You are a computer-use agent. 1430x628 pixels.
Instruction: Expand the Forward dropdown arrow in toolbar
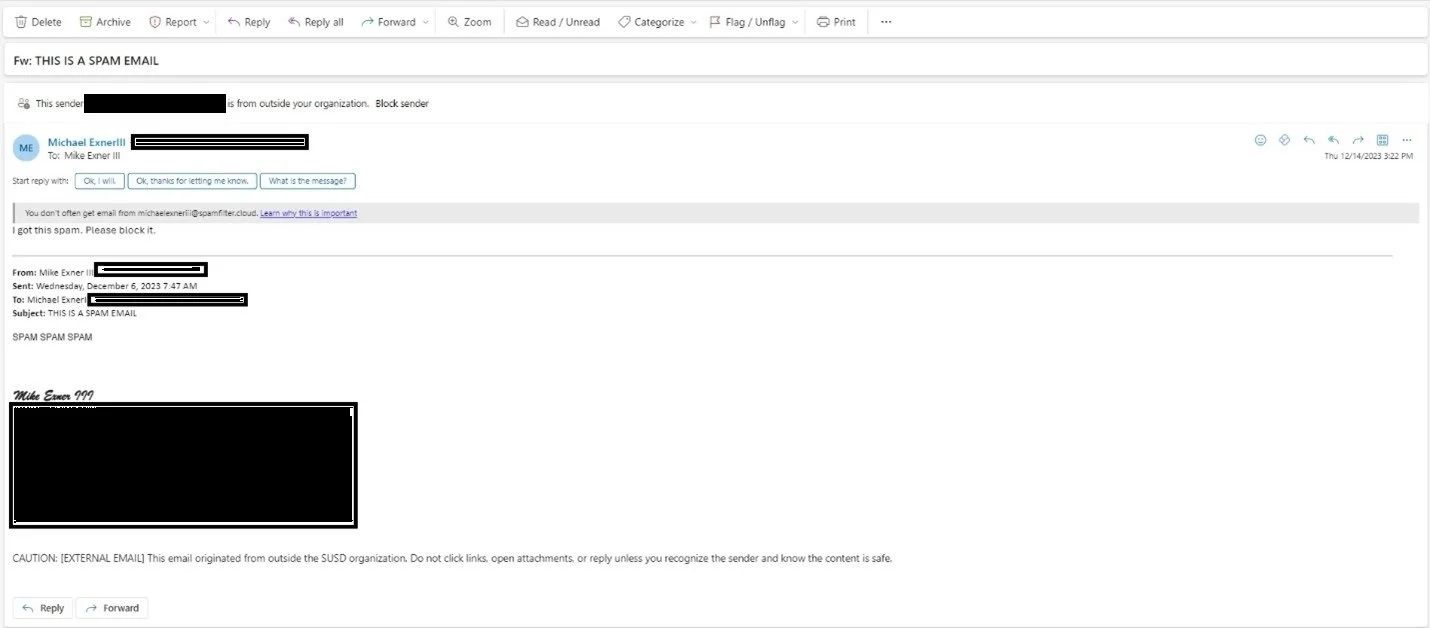427,22
